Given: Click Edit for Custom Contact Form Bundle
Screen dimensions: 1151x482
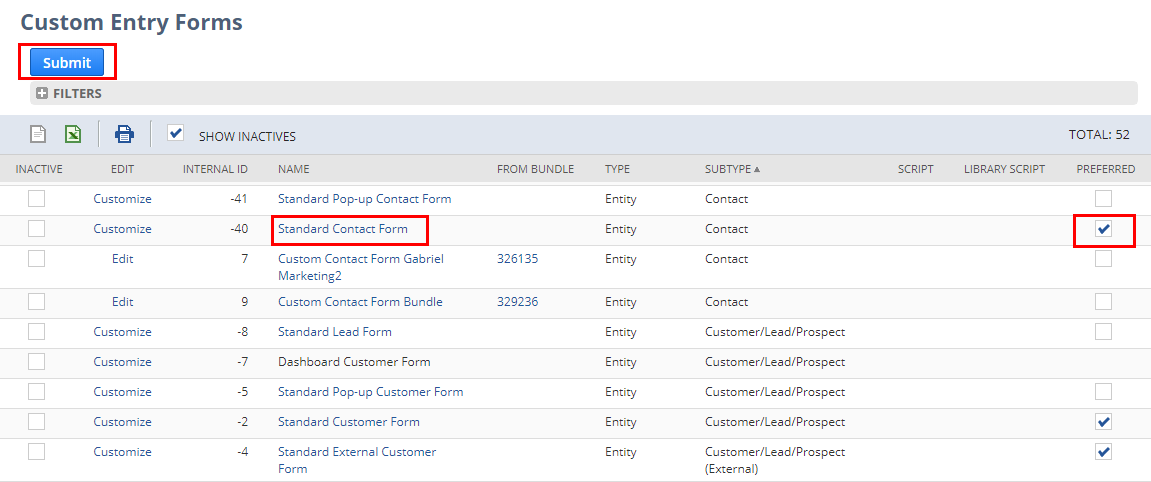Looking at the screenshot, I should click(122, 302).
